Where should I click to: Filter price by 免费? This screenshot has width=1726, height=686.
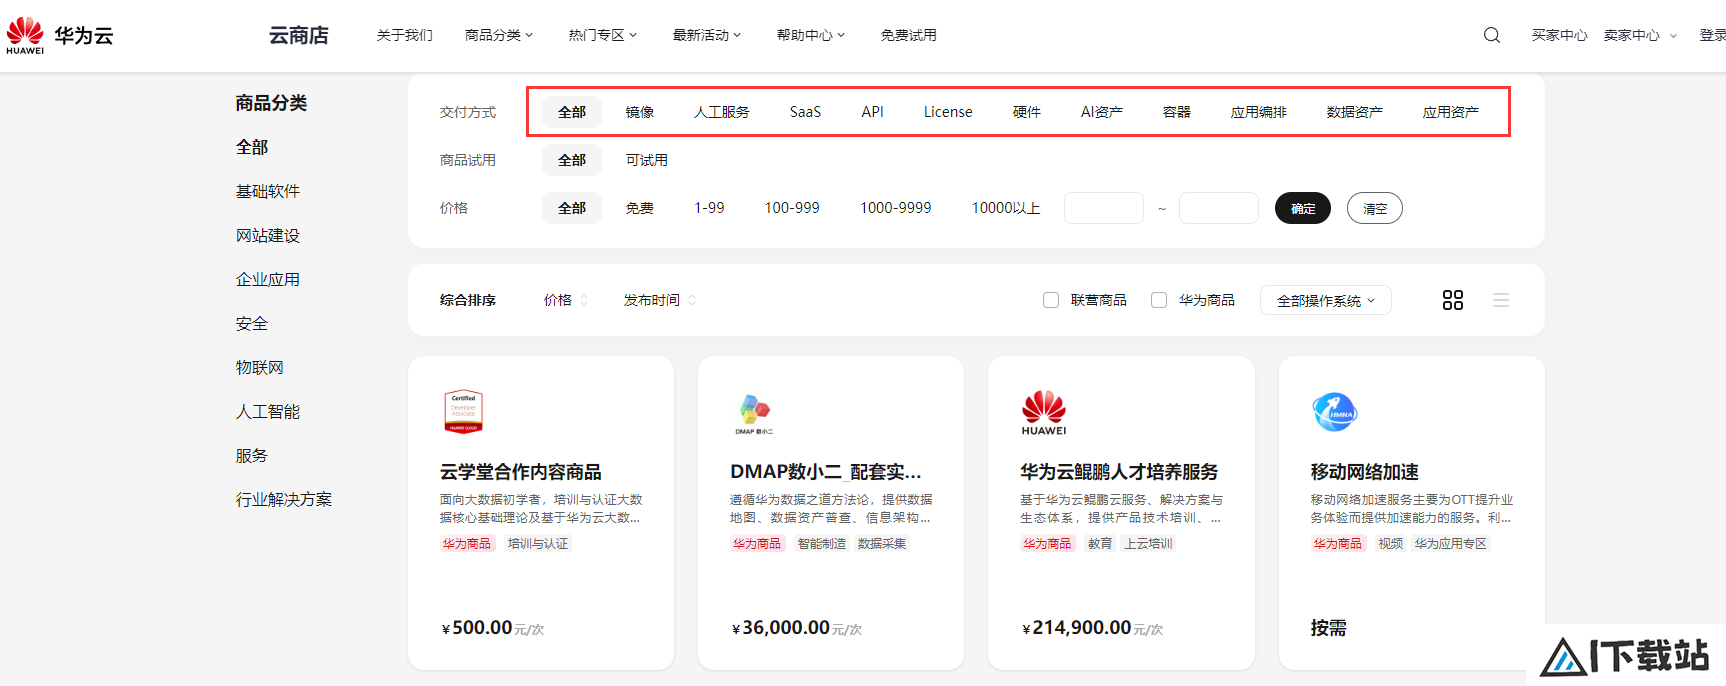coord(640,208)
